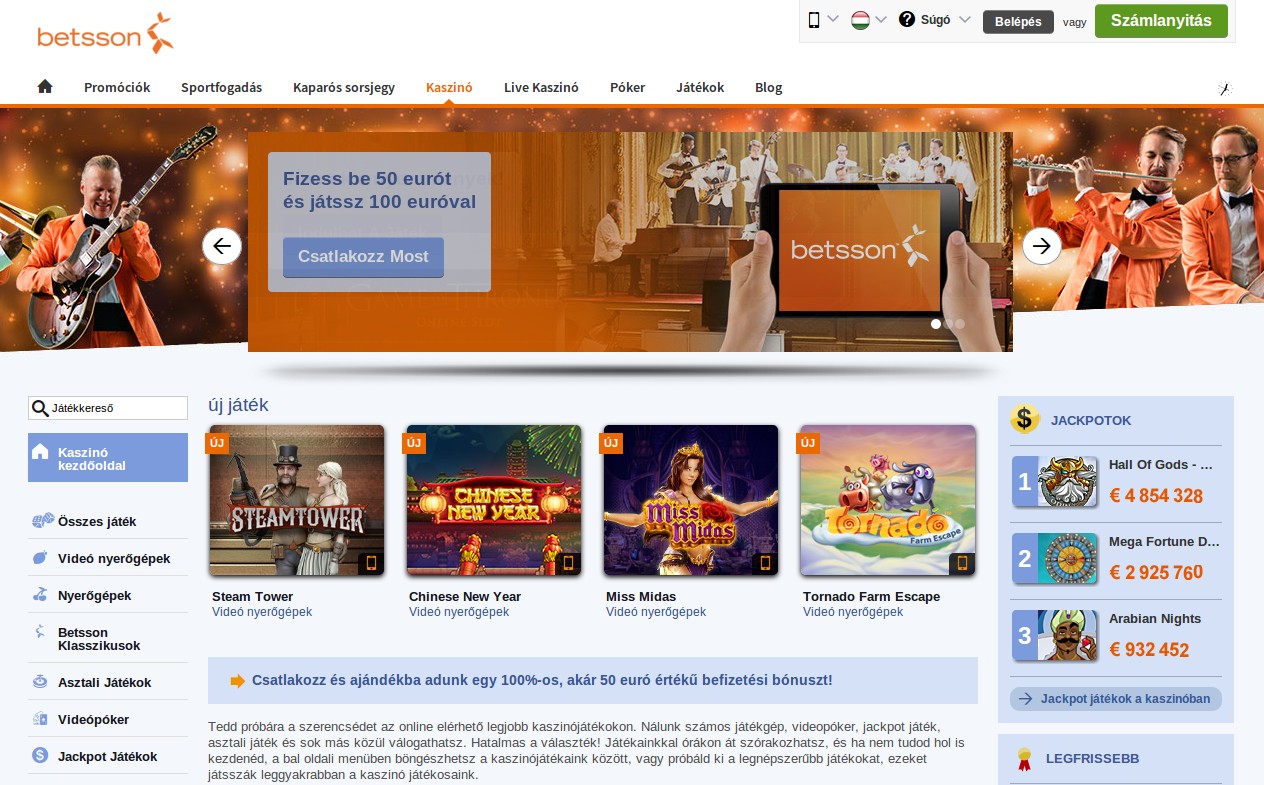Image resolution: width=1264 pixels, height=785 pixels.
Task: Click the Kaszinó kezdőoldal sidebar label
Action: 92,459
